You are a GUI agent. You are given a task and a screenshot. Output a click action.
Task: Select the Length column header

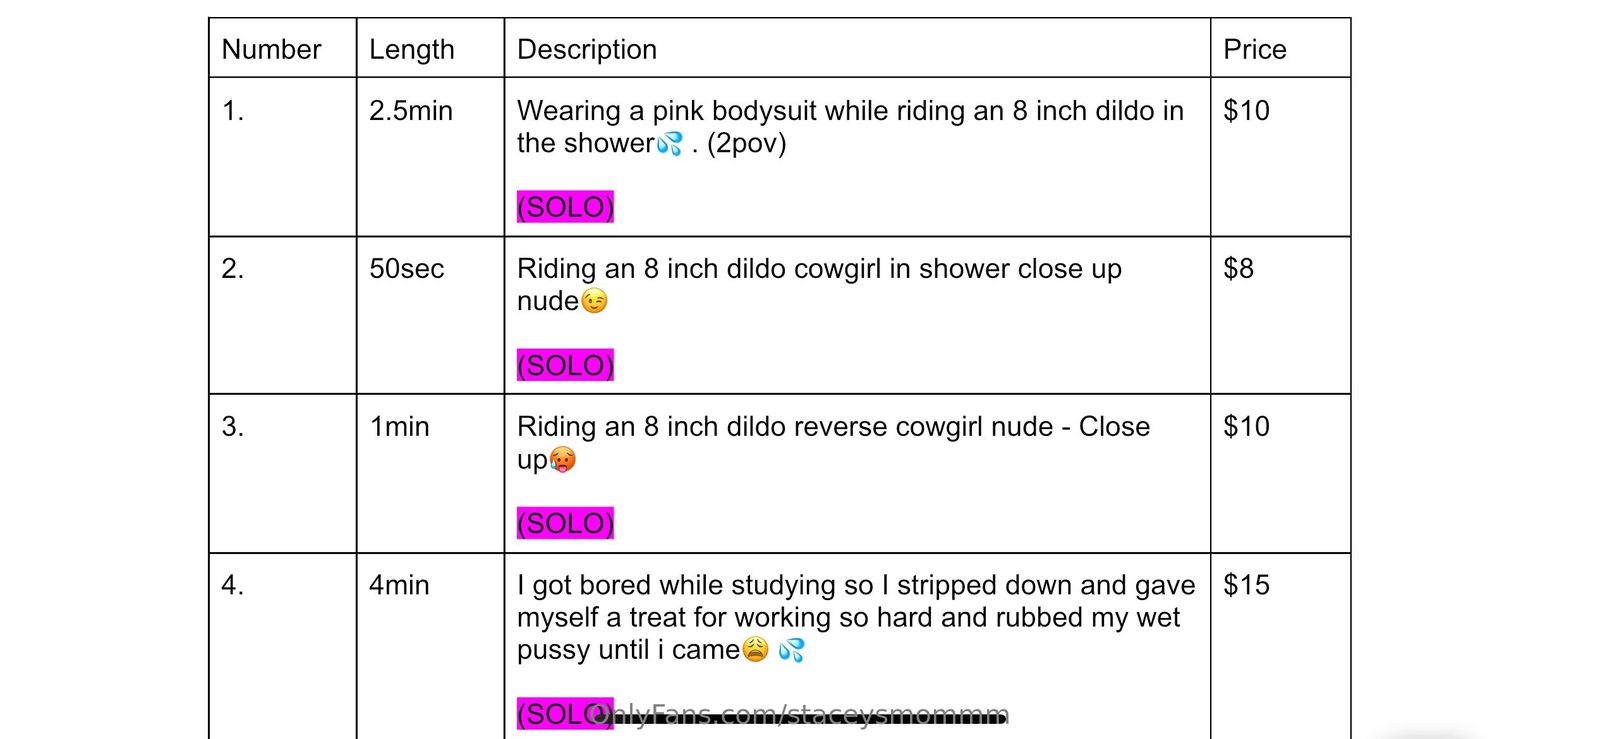[x=411, y=49]
